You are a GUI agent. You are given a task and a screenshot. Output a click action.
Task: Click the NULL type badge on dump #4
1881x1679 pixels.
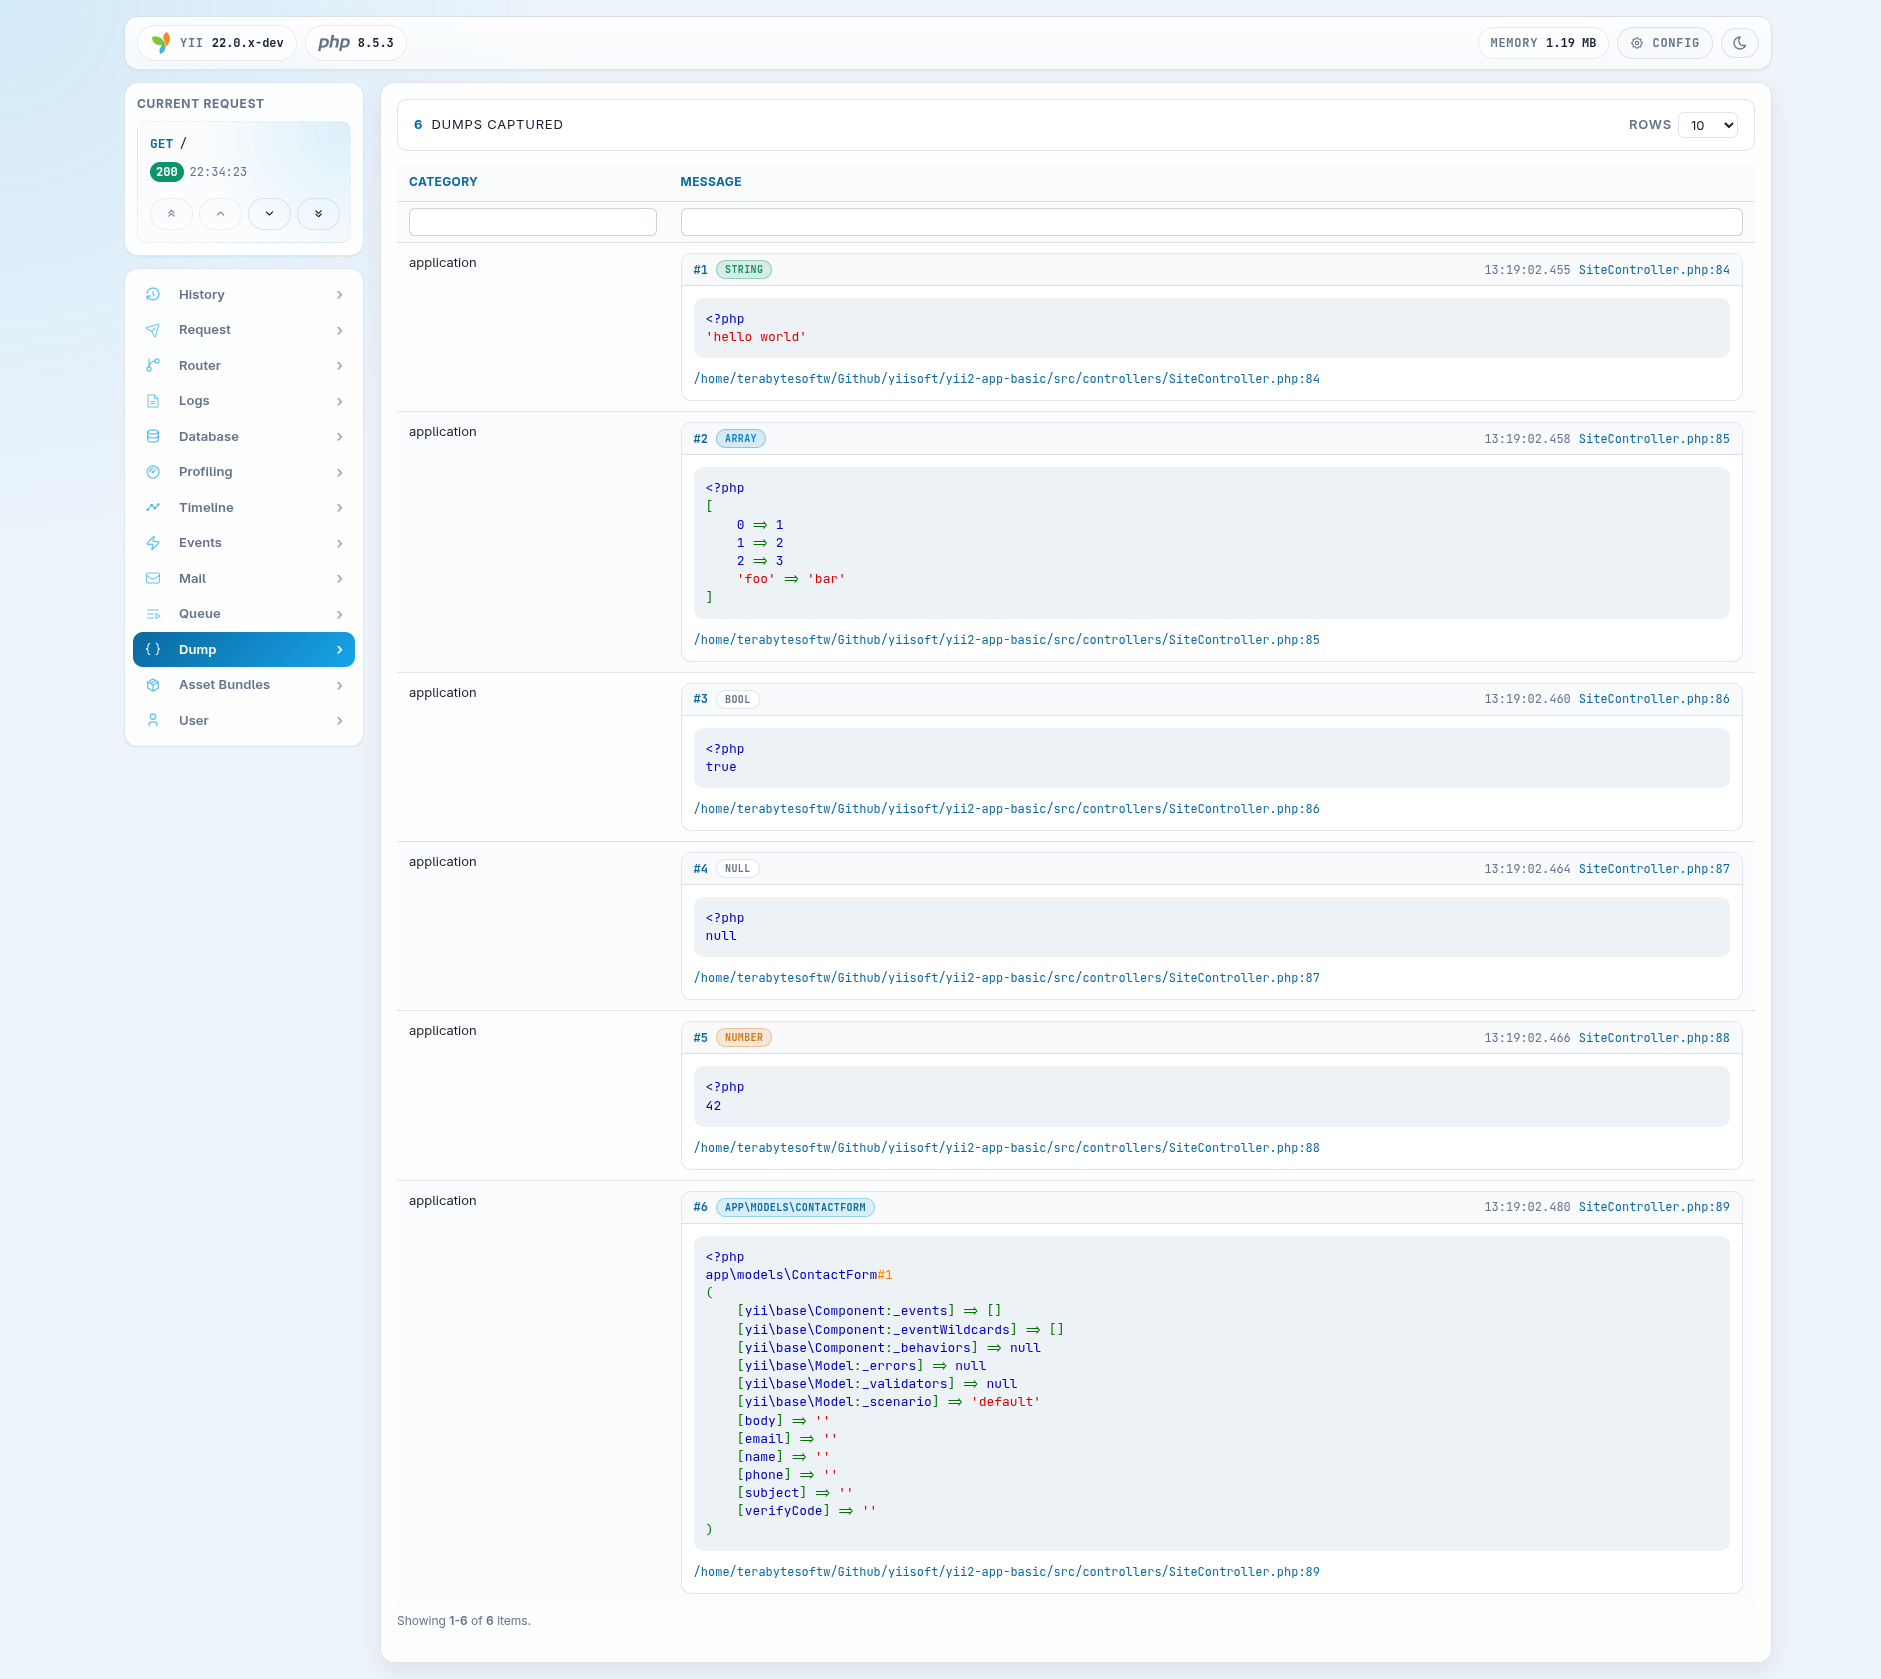coord(738,869)
